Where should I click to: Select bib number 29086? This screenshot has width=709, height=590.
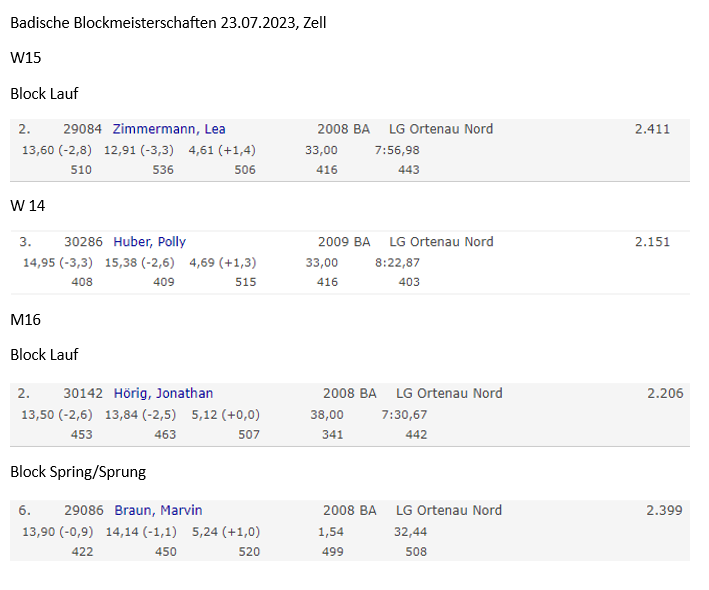84,510
